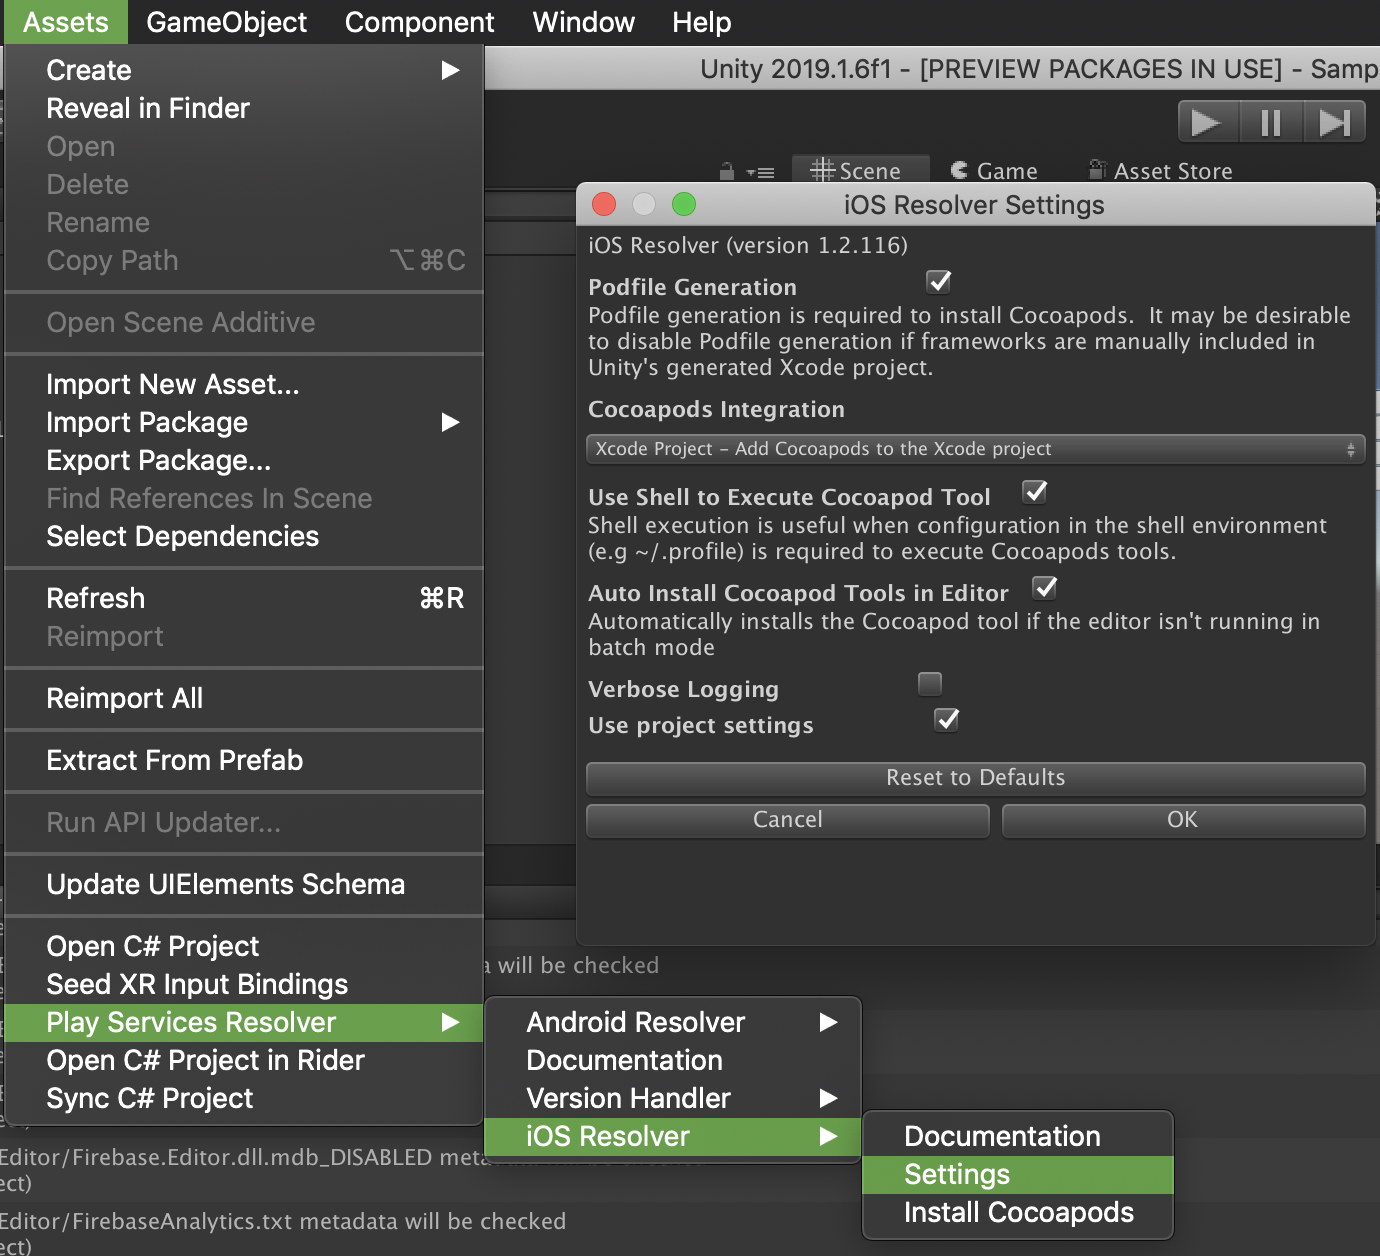The width and height of the screenshot is (1380, 1256).
Task: Choose Install Cocoapods
Action: tap(1018, 1212)
